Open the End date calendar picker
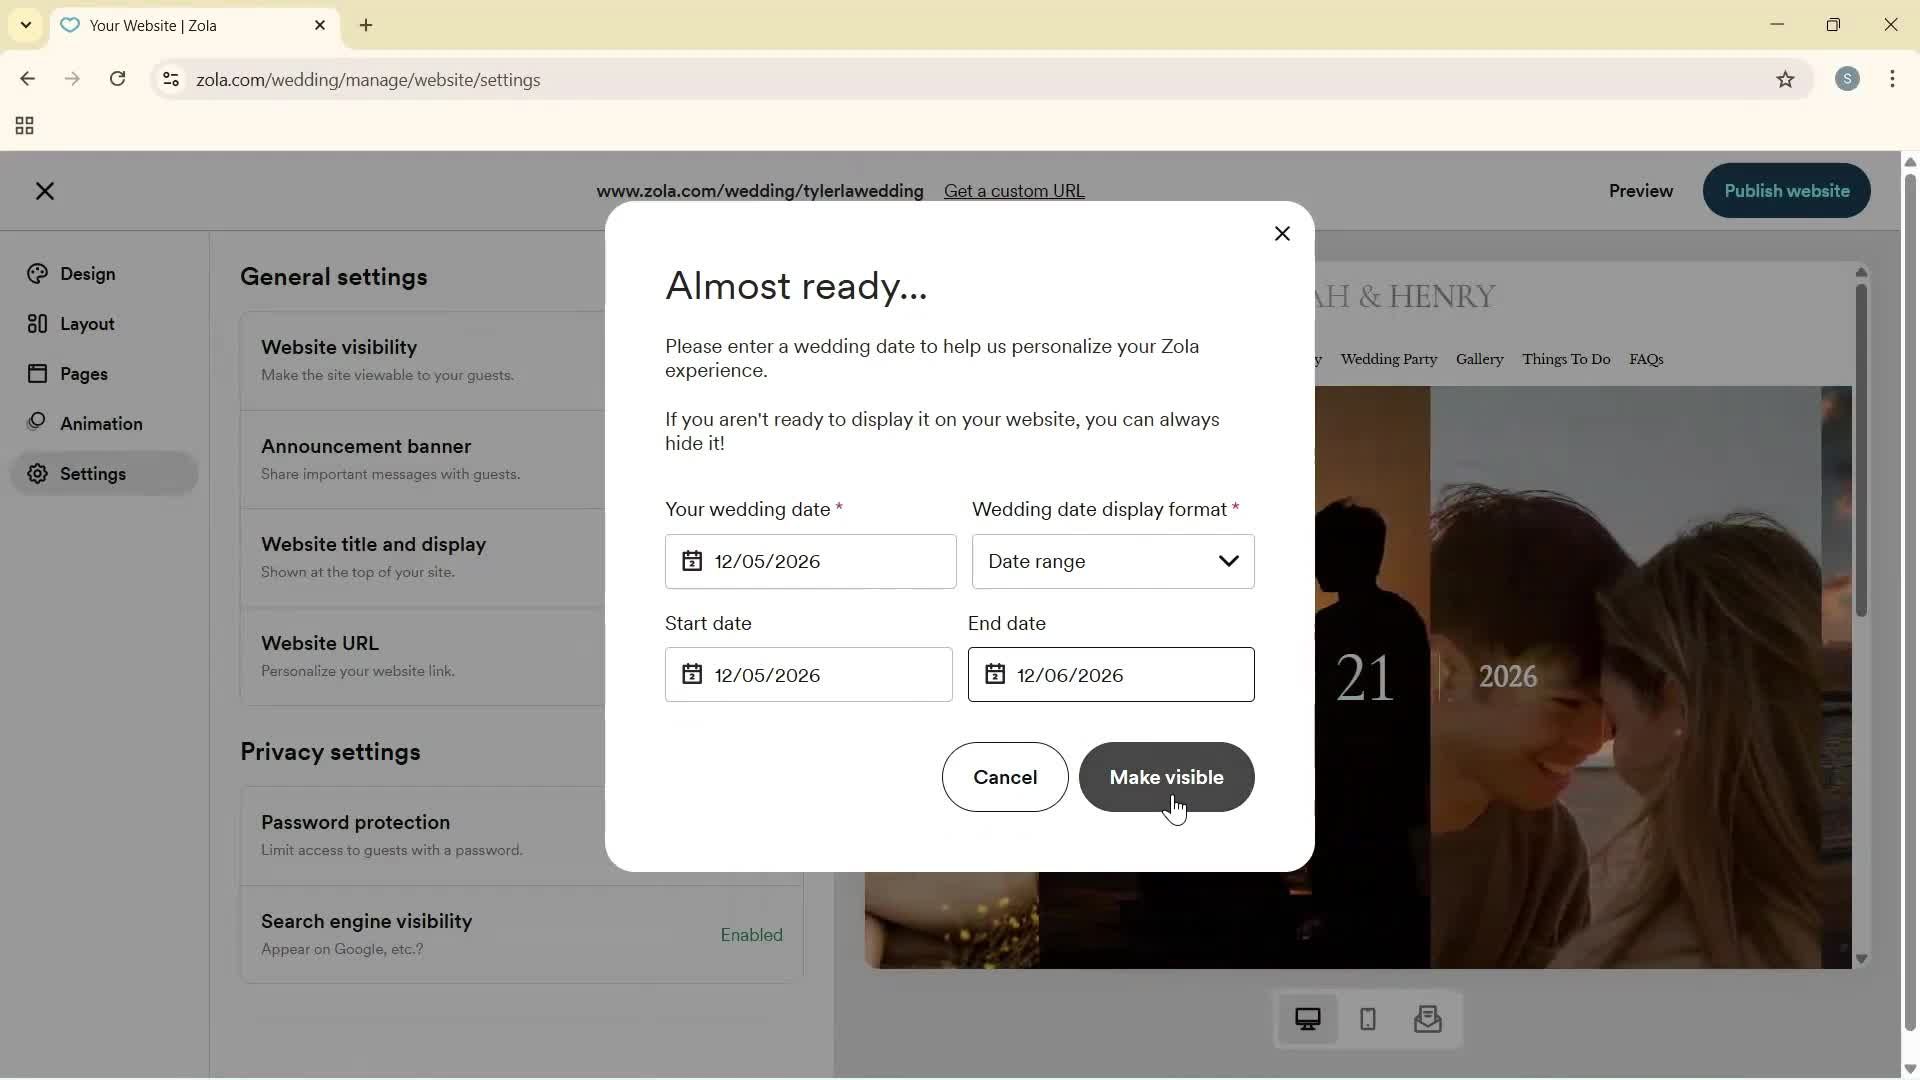The width and height of the screenshot is (1920, 1080). pos(994,674)
